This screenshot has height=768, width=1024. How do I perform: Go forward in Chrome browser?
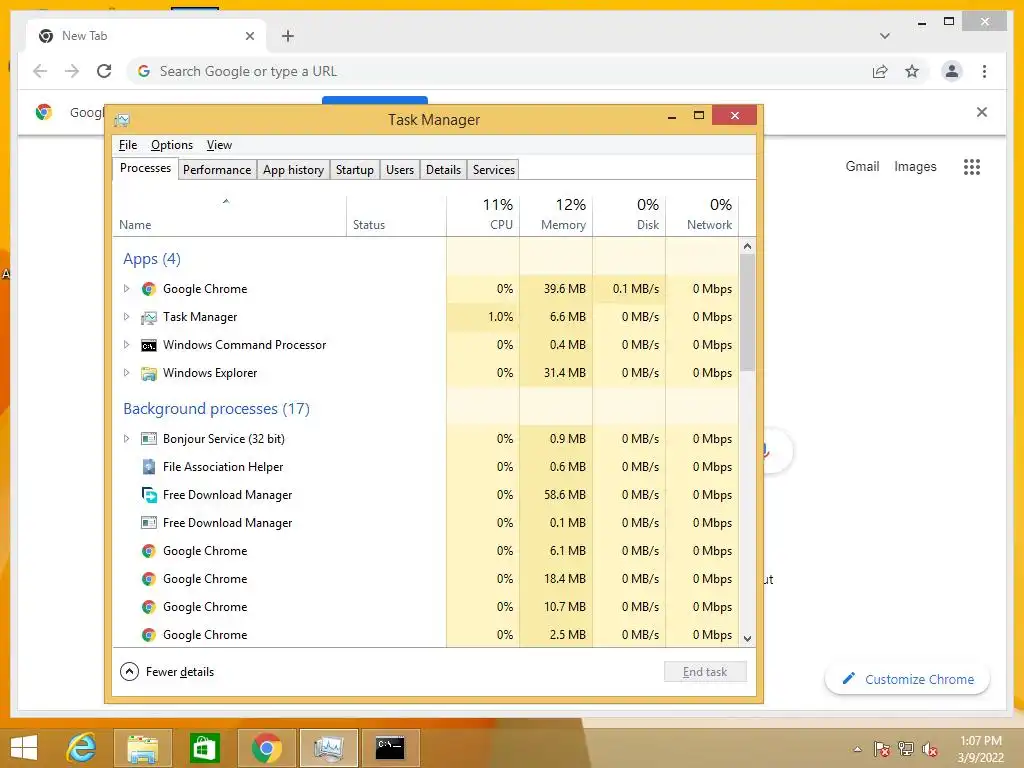[x=72, y=71]
